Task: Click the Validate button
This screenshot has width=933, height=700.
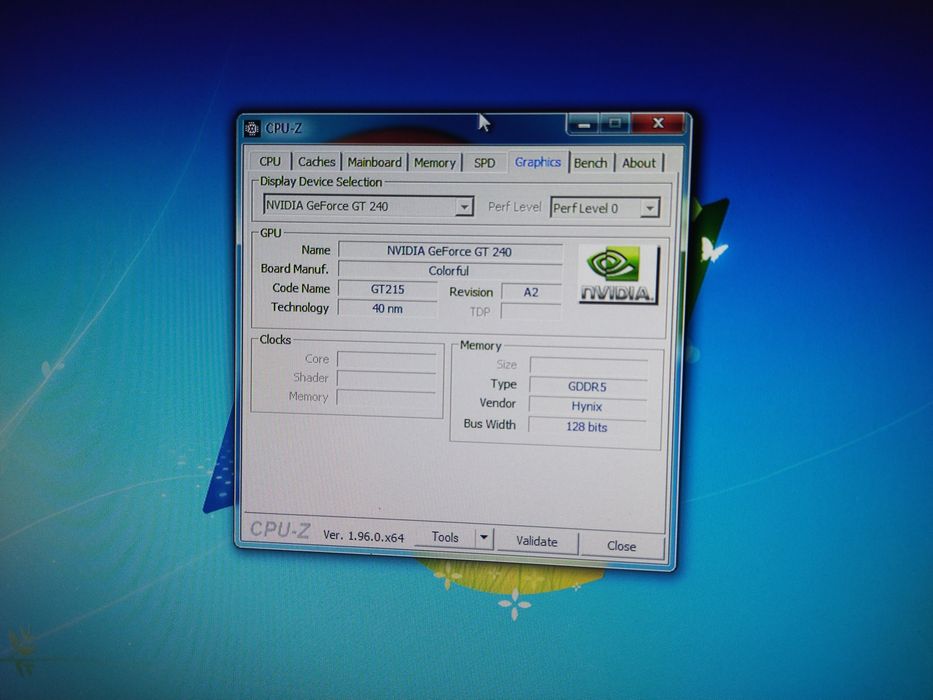Action: [537, 541]
